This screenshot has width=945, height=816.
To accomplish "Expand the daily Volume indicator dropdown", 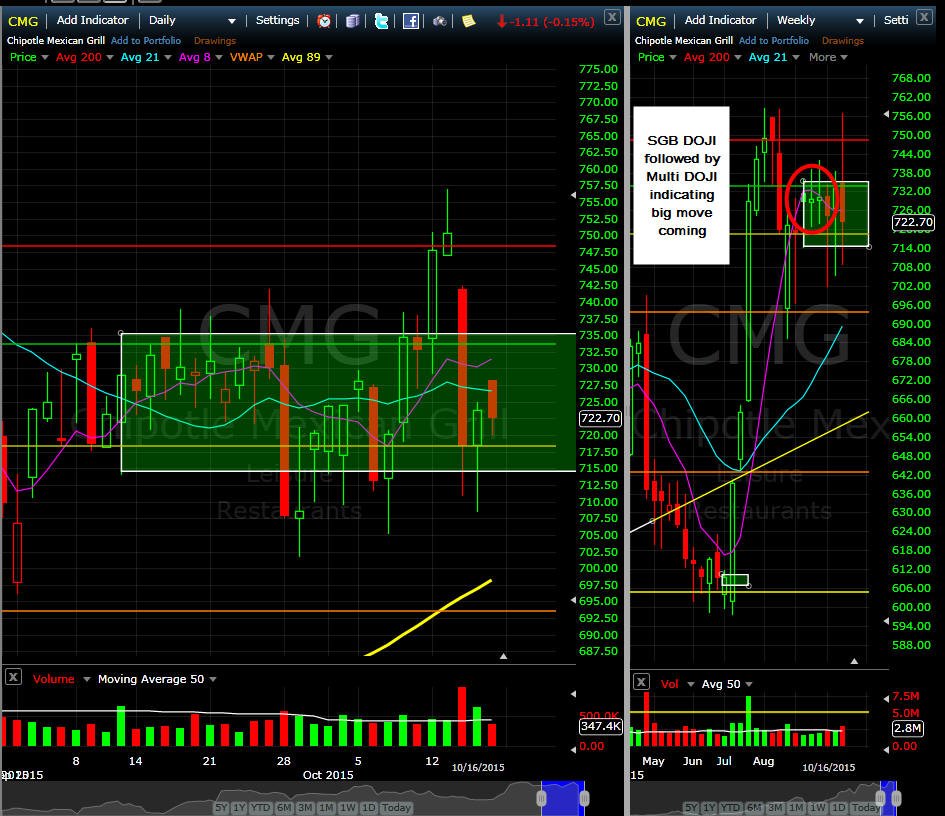I will coord(87,679).
